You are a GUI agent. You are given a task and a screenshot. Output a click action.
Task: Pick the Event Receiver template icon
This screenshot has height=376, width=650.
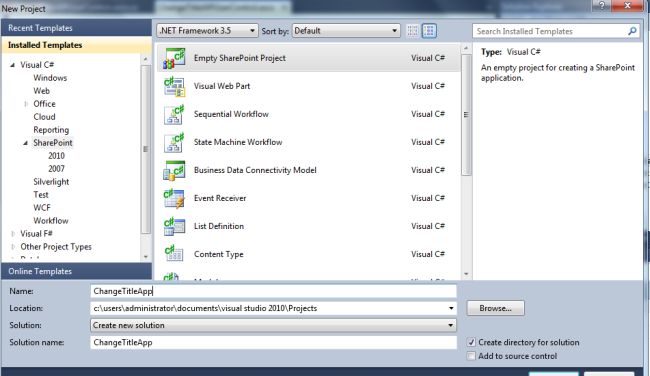point(174,199)
